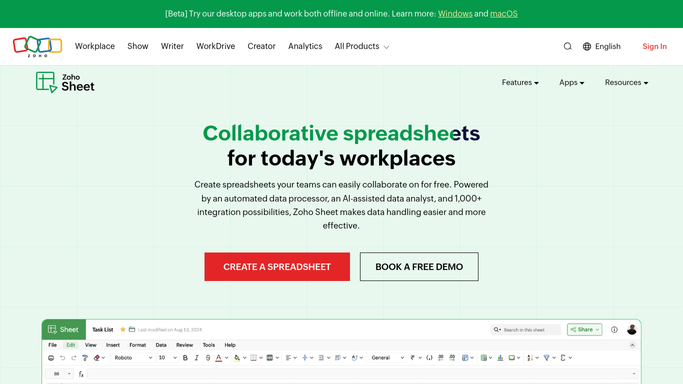Open the Data menu in Sheet
683x384 pixels.
(161, 345)
